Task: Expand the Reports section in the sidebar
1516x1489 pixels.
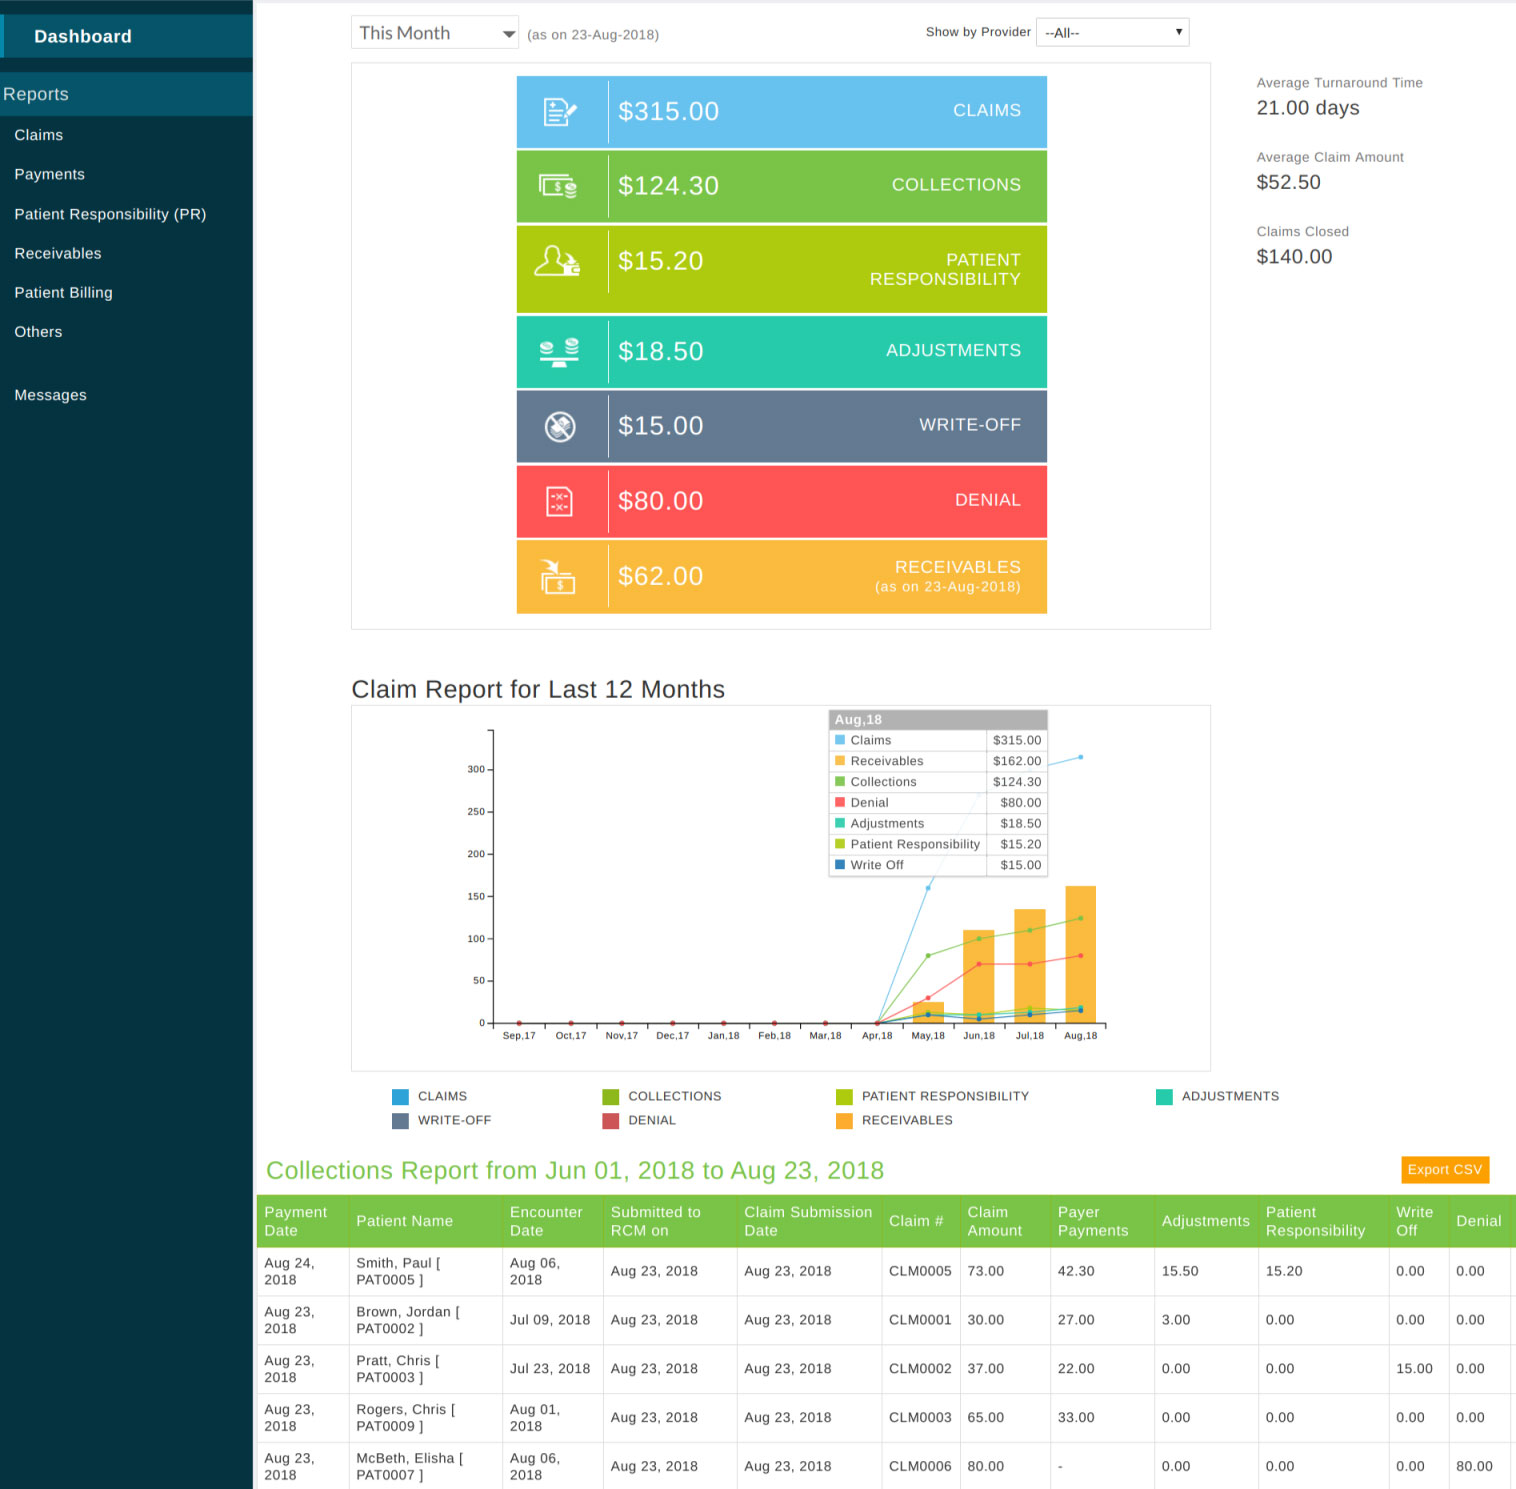Action: tap(36, 94)
